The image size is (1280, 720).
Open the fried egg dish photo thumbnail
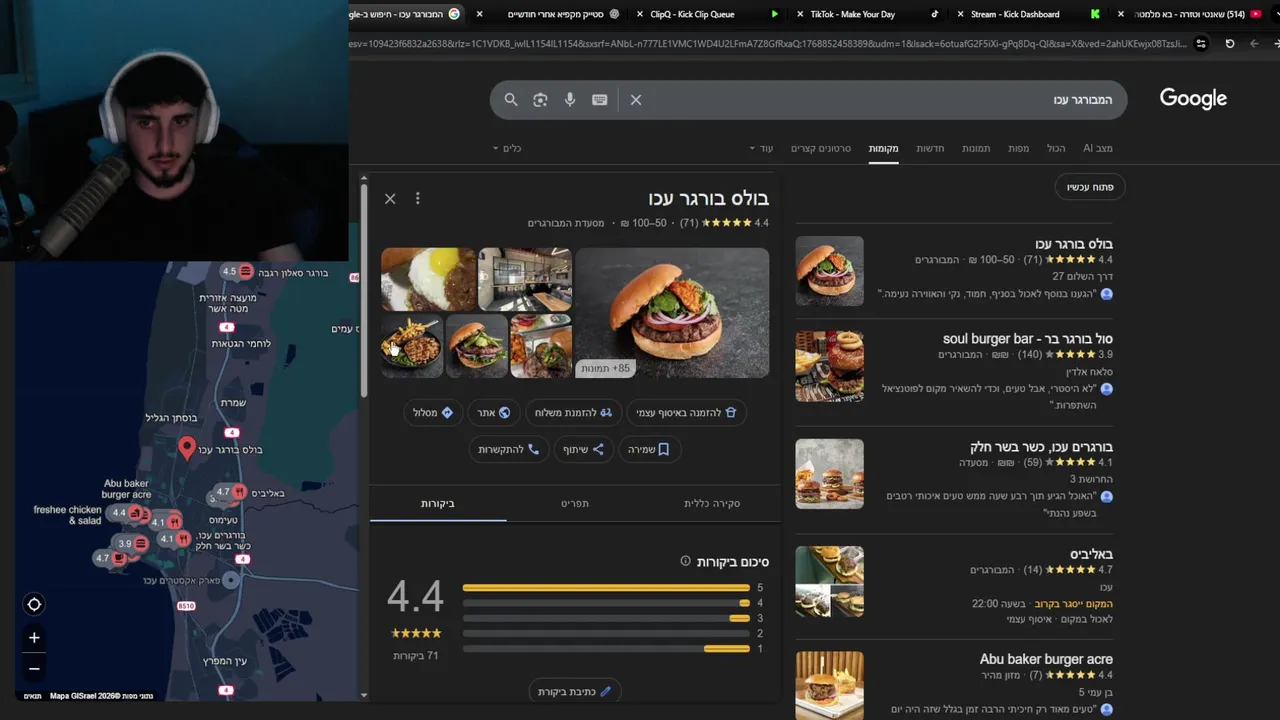(428, 279)
